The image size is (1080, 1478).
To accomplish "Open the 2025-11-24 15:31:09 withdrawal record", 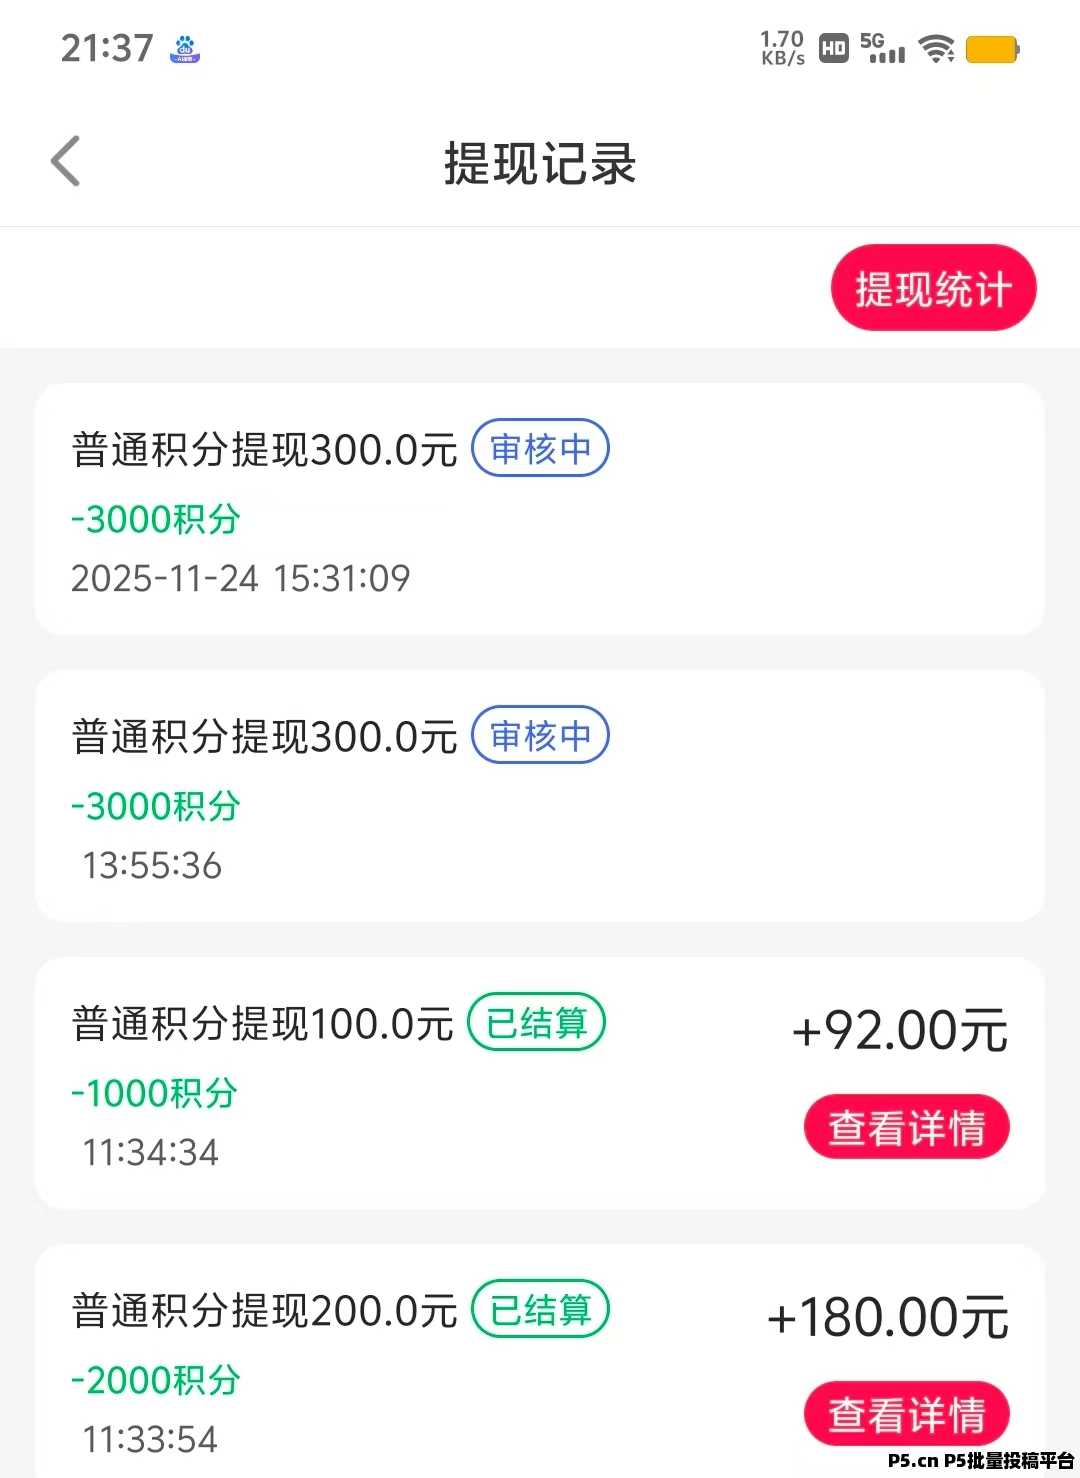I will 540,509.
